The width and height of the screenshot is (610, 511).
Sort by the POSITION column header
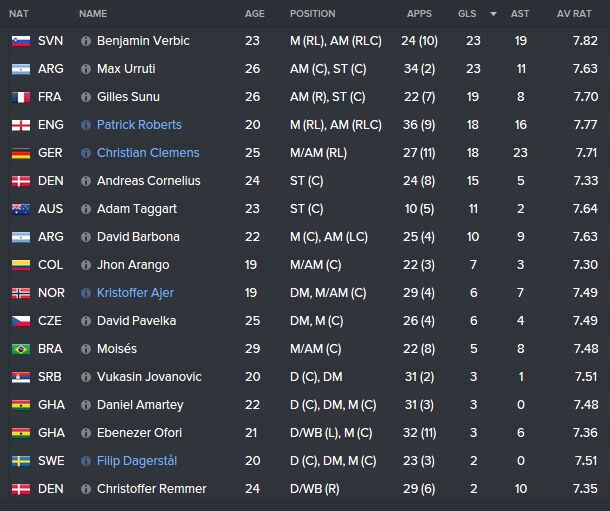[312, 14]
